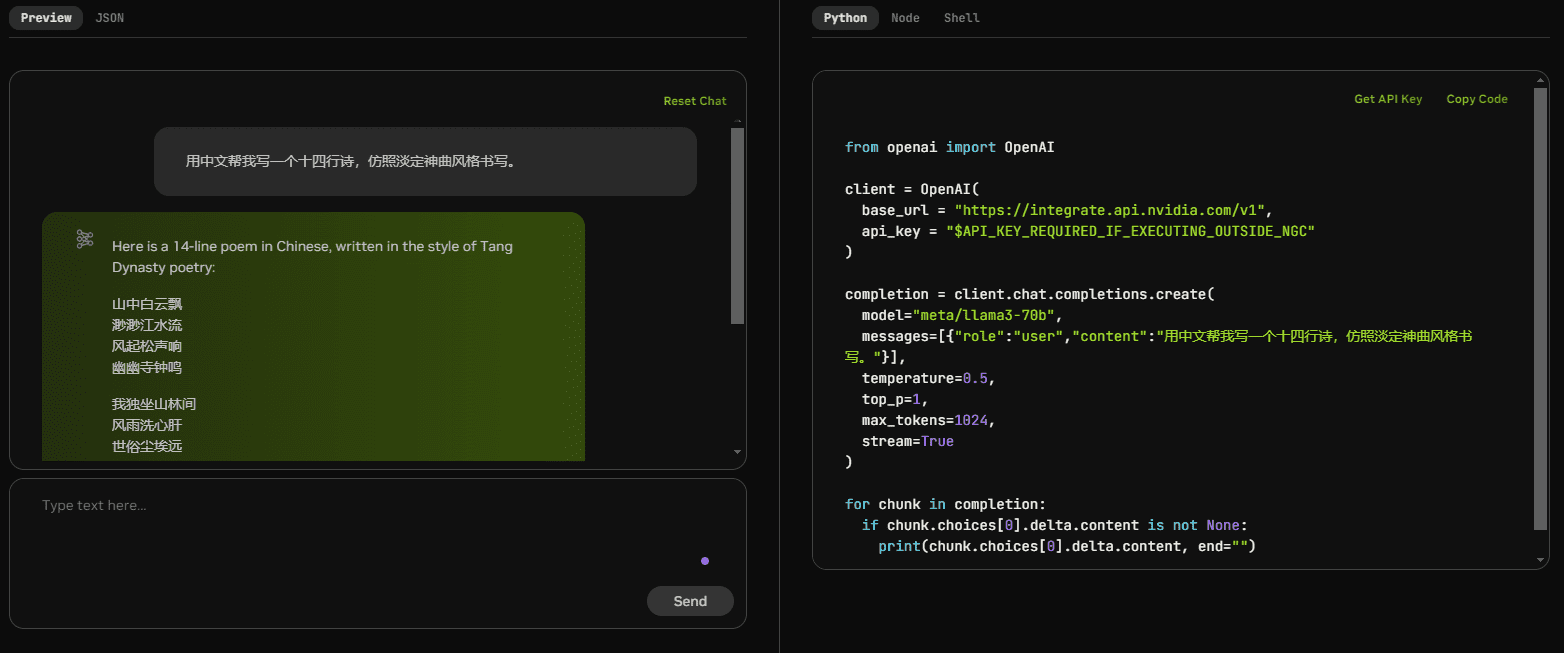This screenshot has height=653, width=1564.
Task: Click the 'if chunk.choices[0].delta.content' line
Action: pyautogui.click(x=1054, y=525)
